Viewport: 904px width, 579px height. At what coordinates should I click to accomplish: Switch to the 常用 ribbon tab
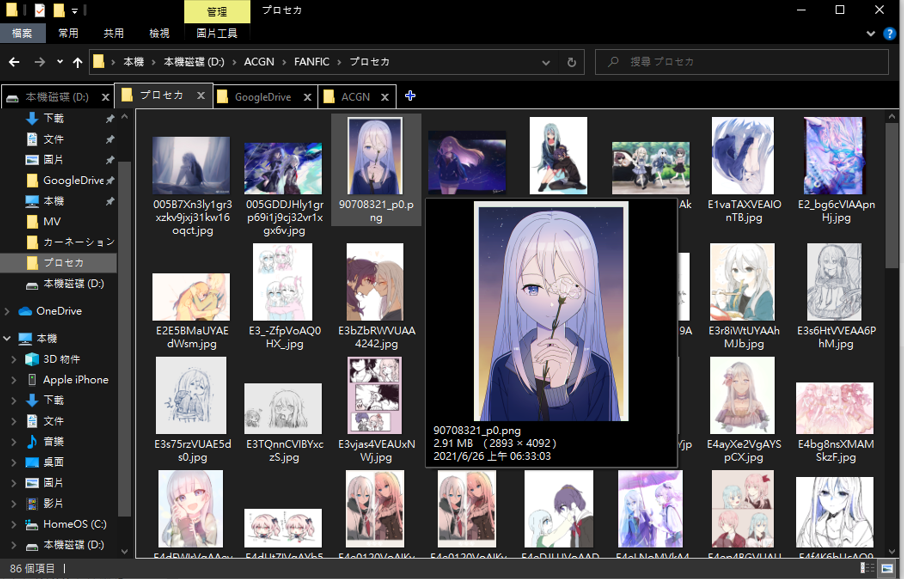(68, 33)
